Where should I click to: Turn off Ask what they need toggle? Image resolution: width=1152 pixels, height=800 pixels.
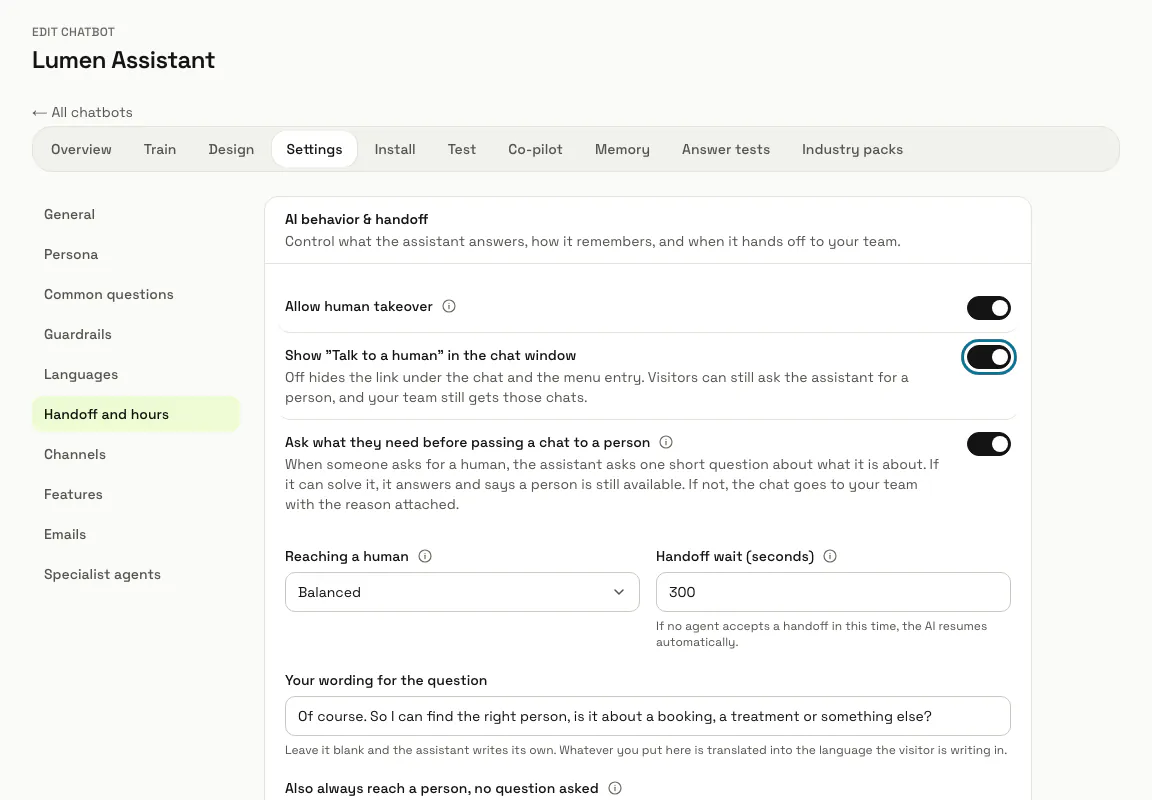click(x=988, y=444)
